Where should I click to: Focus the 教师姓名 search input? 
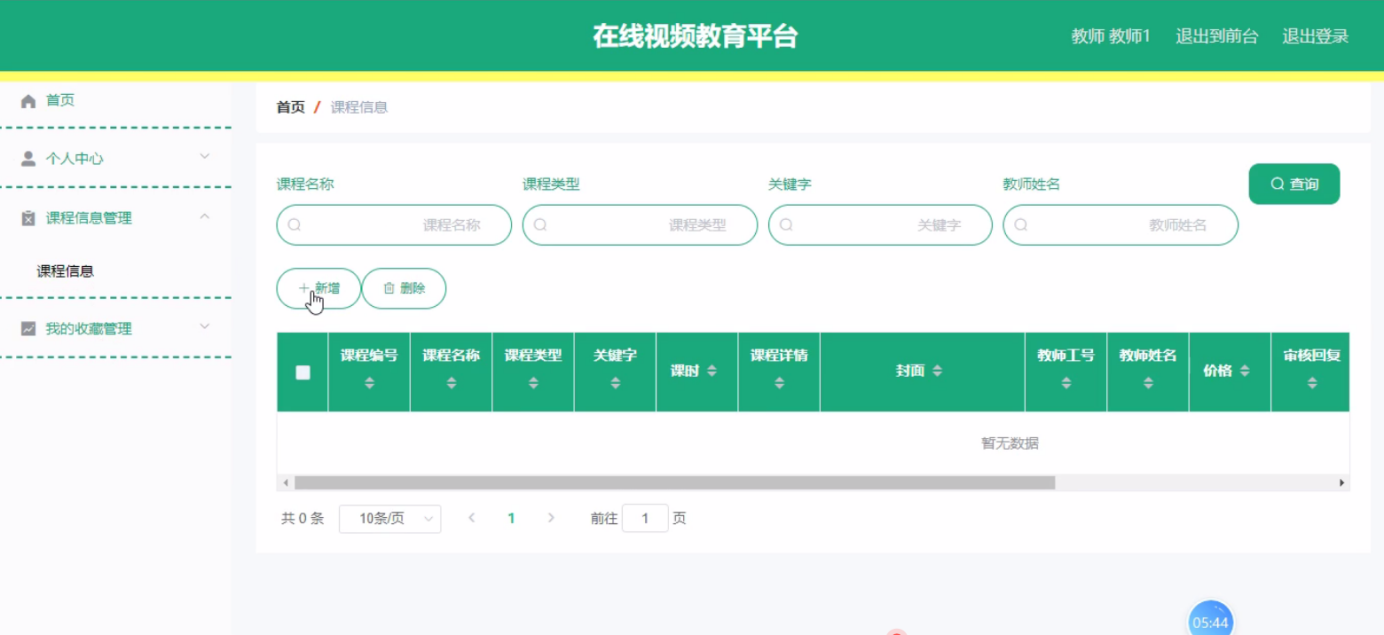pyautogui.click(x=1121, y=225)
